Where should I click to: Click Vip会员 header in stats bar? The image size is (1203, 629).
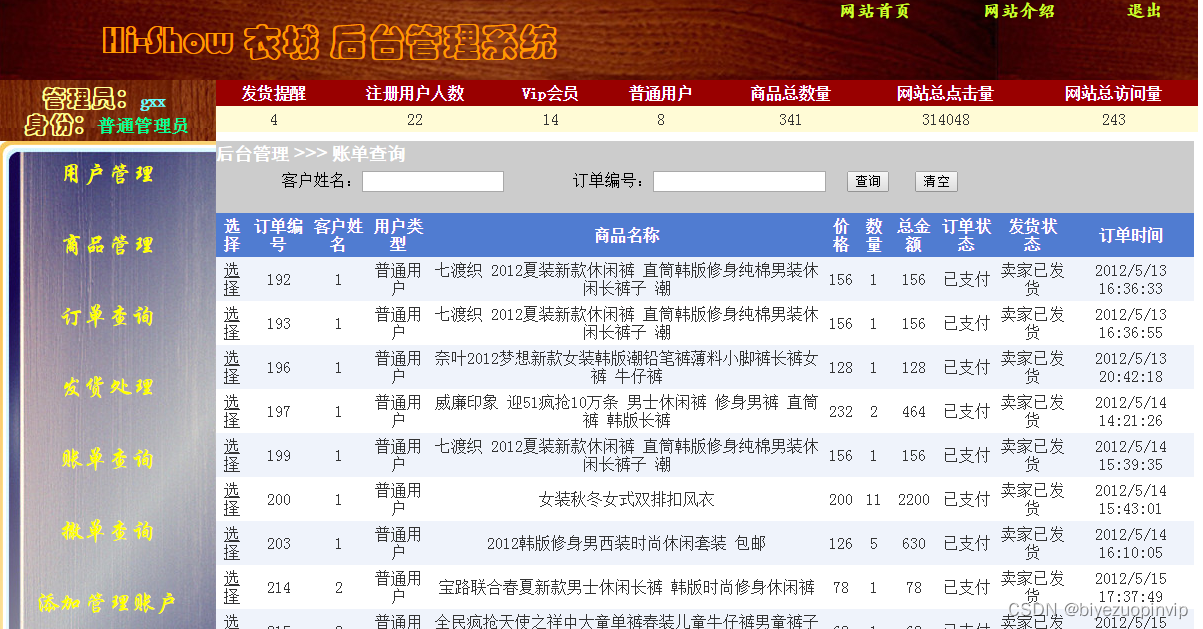[x=550, y=93]
